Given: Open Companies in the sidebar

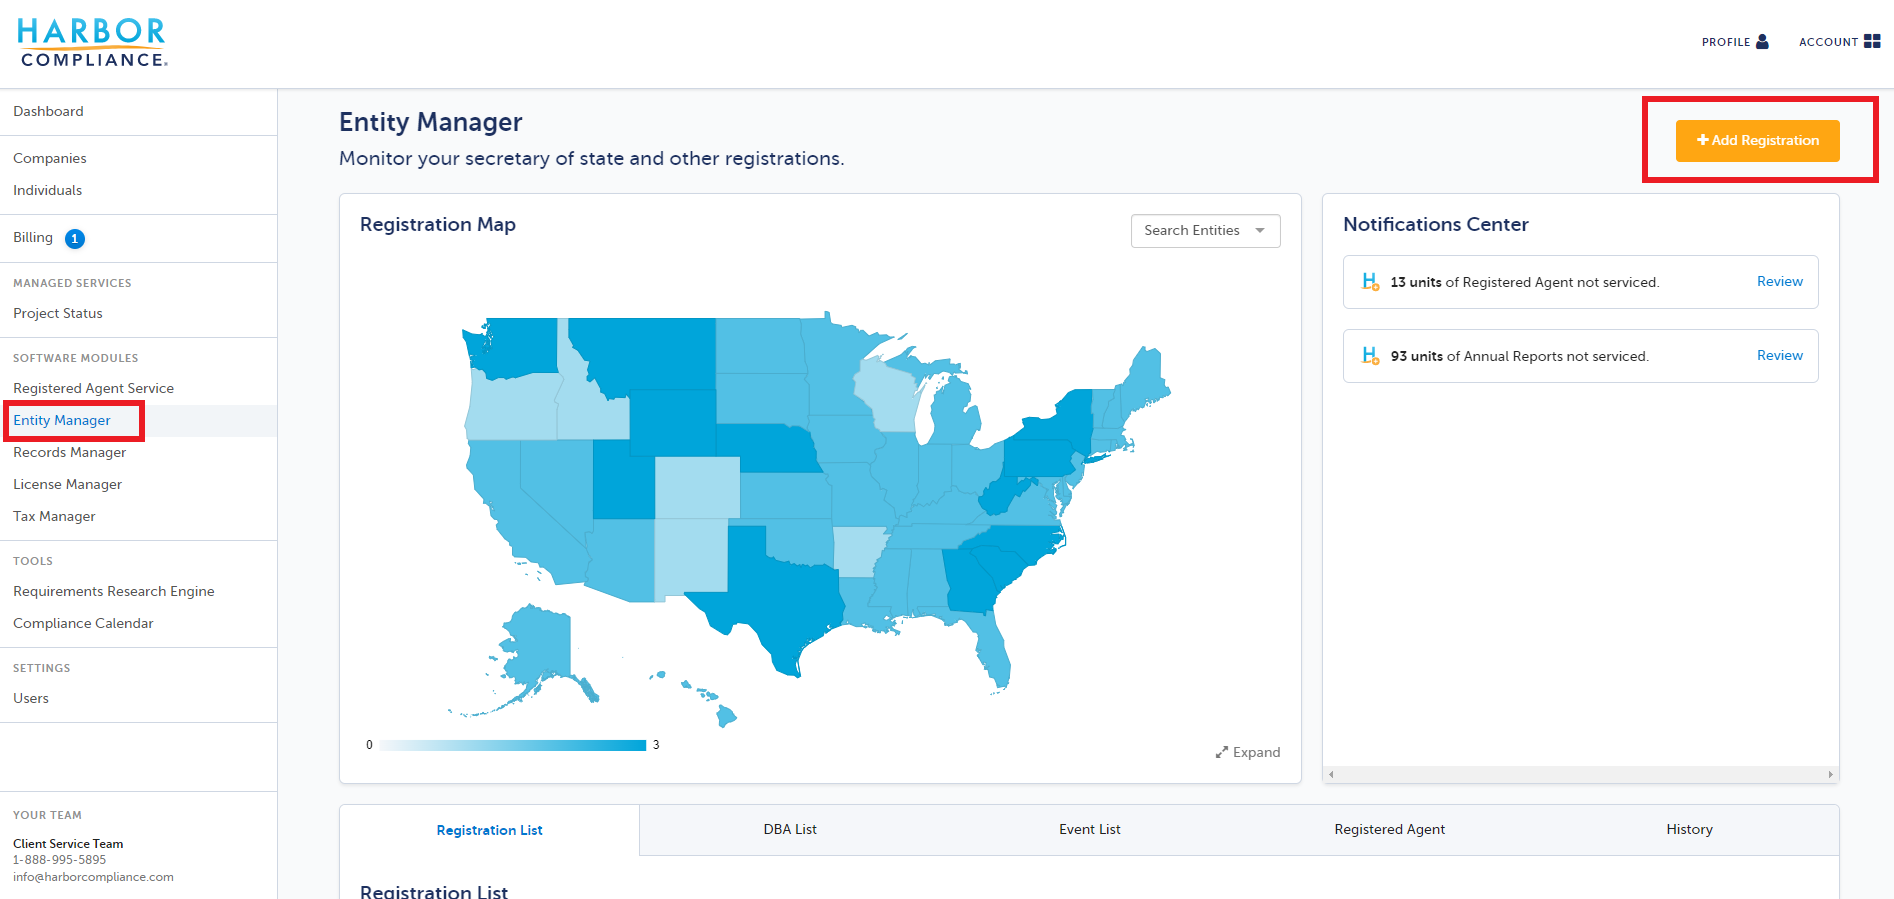Looking at the screenshot, I should pos(50,159).
